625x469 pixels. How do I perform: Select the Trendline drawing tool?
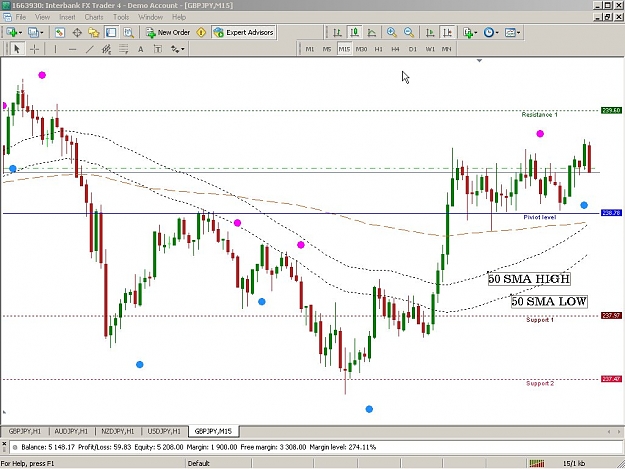pos(90,49)
